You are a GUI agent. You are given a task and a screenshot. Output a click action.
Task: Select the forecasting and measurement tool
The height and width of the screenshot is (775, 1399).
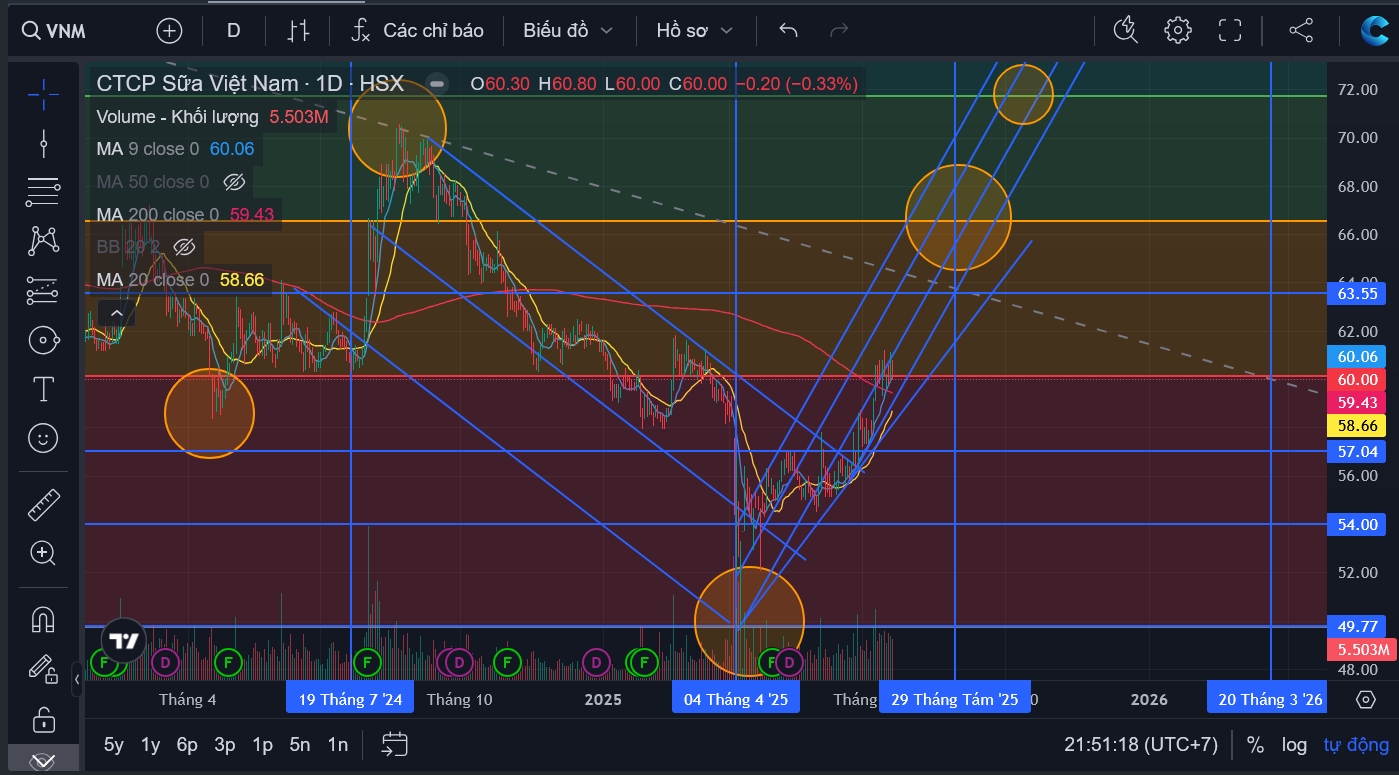pyautogui.click(x=43, y=290)
